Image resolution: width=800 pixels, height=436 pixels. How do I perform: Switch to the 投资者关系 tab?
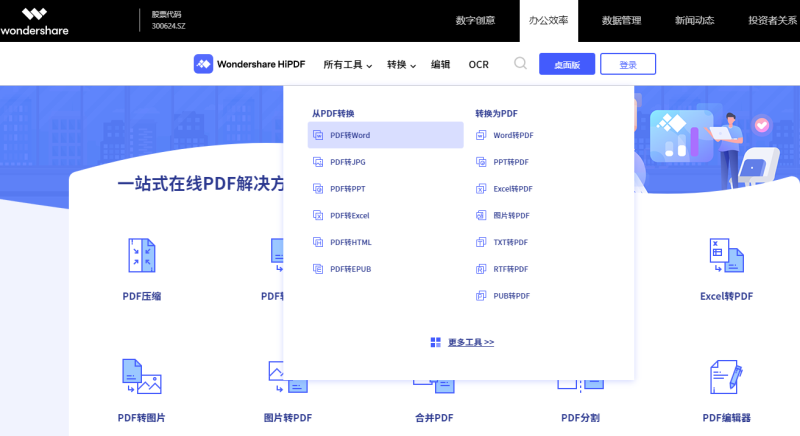point(772,21)
